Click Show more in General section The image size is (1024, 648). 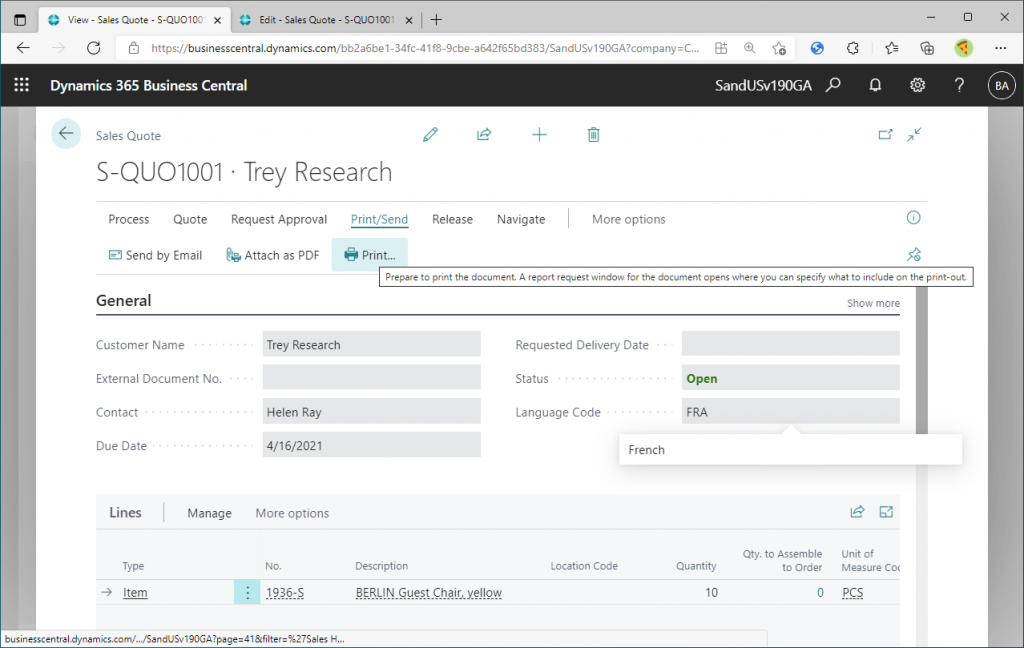[873, 303]
